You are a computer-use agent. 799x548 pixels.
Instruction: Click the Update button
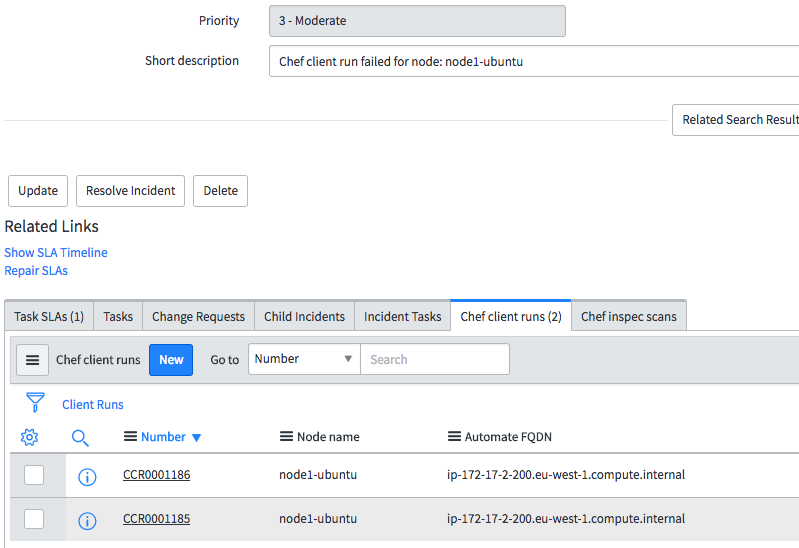(38, 191)
